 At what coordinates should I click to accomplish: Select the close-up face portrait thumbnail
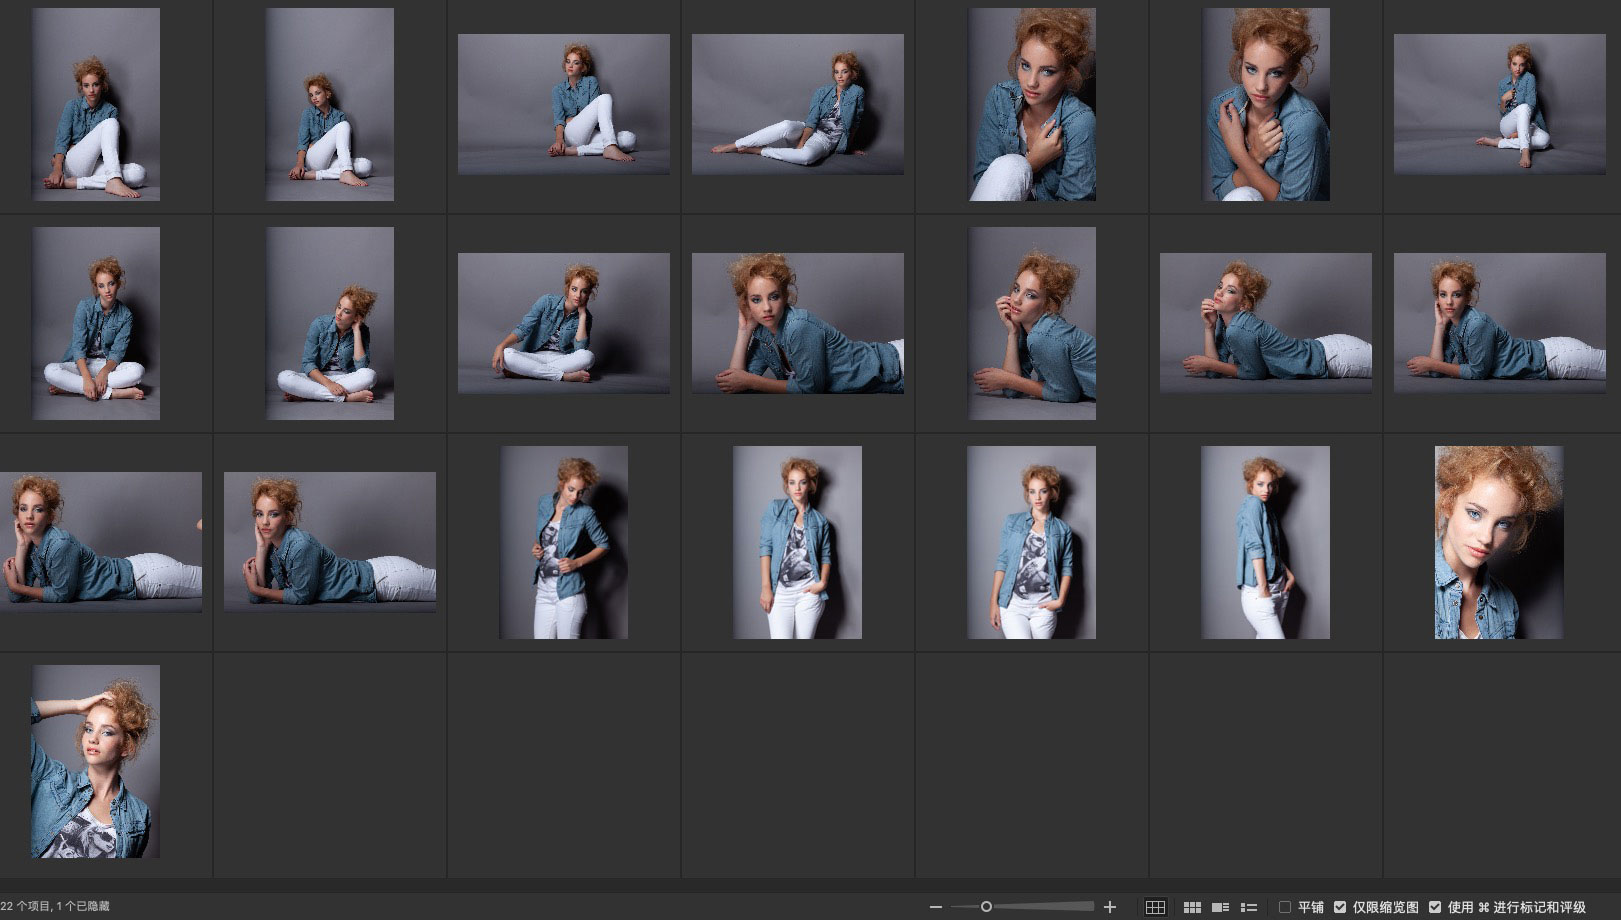1498,542
